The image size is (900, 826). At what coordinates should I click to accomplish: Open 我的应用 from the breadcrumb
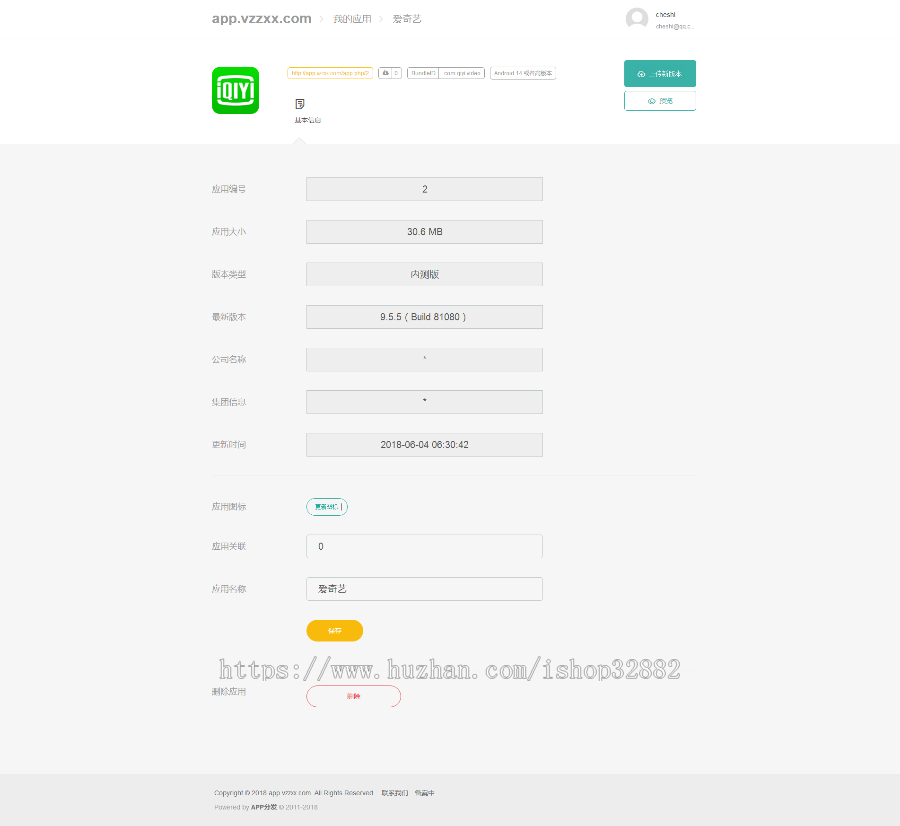pyautogui.click(x=352, y=17)
